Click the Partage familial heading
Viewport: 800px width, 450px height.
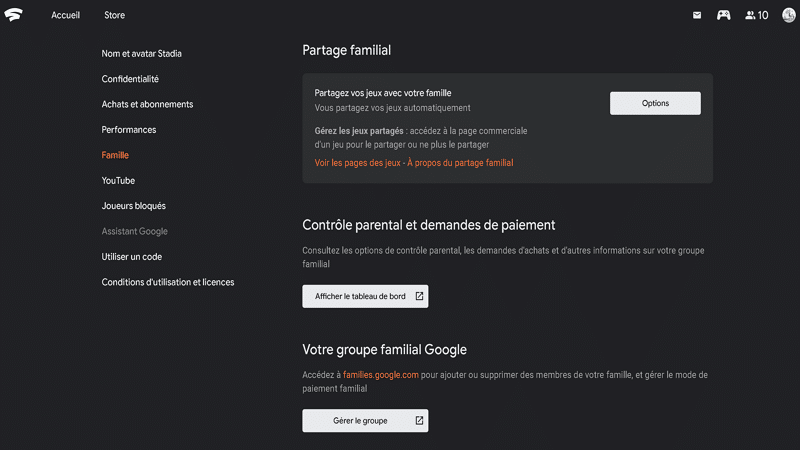(x=346, y=51)
